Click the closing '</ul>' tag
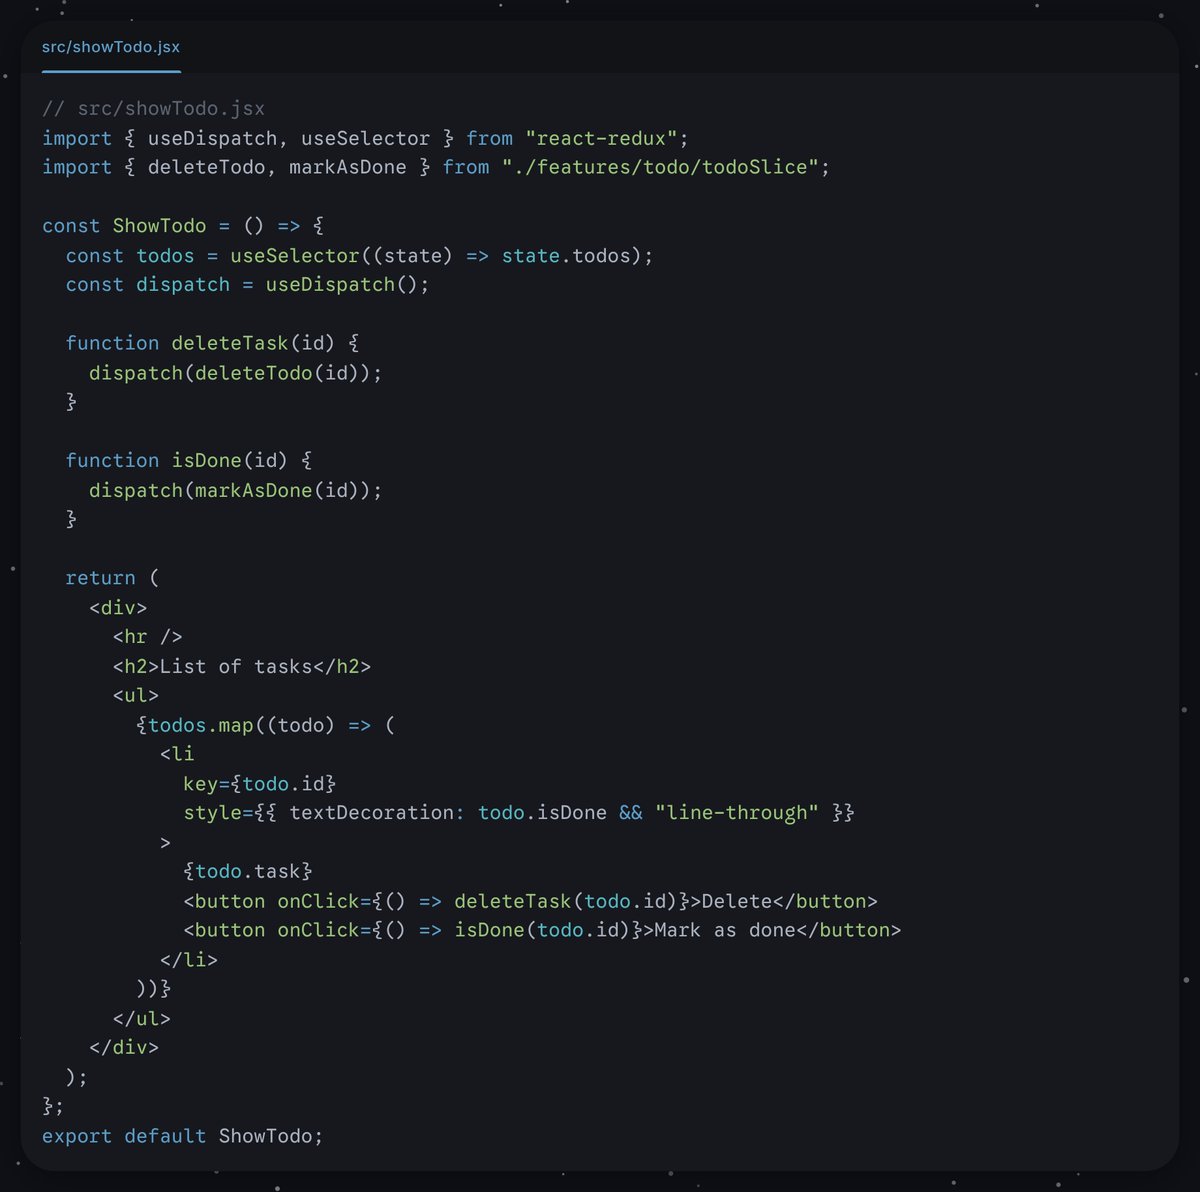Viewport: 1200px width, 1192px height. click(142, 1018)
